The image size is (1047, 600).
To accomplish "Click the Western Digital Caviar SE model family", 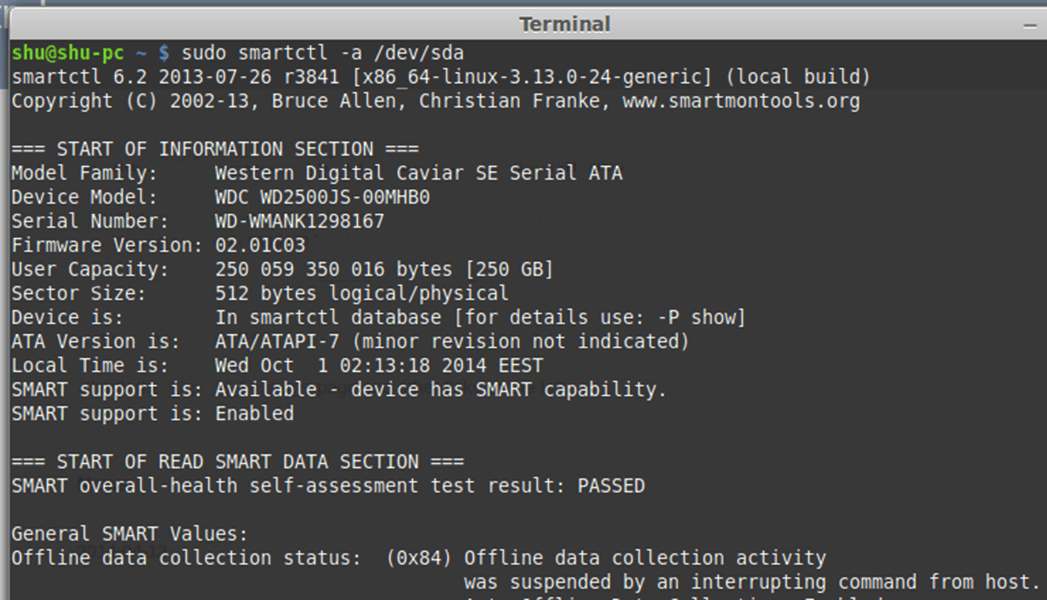I will coord(418,173).
